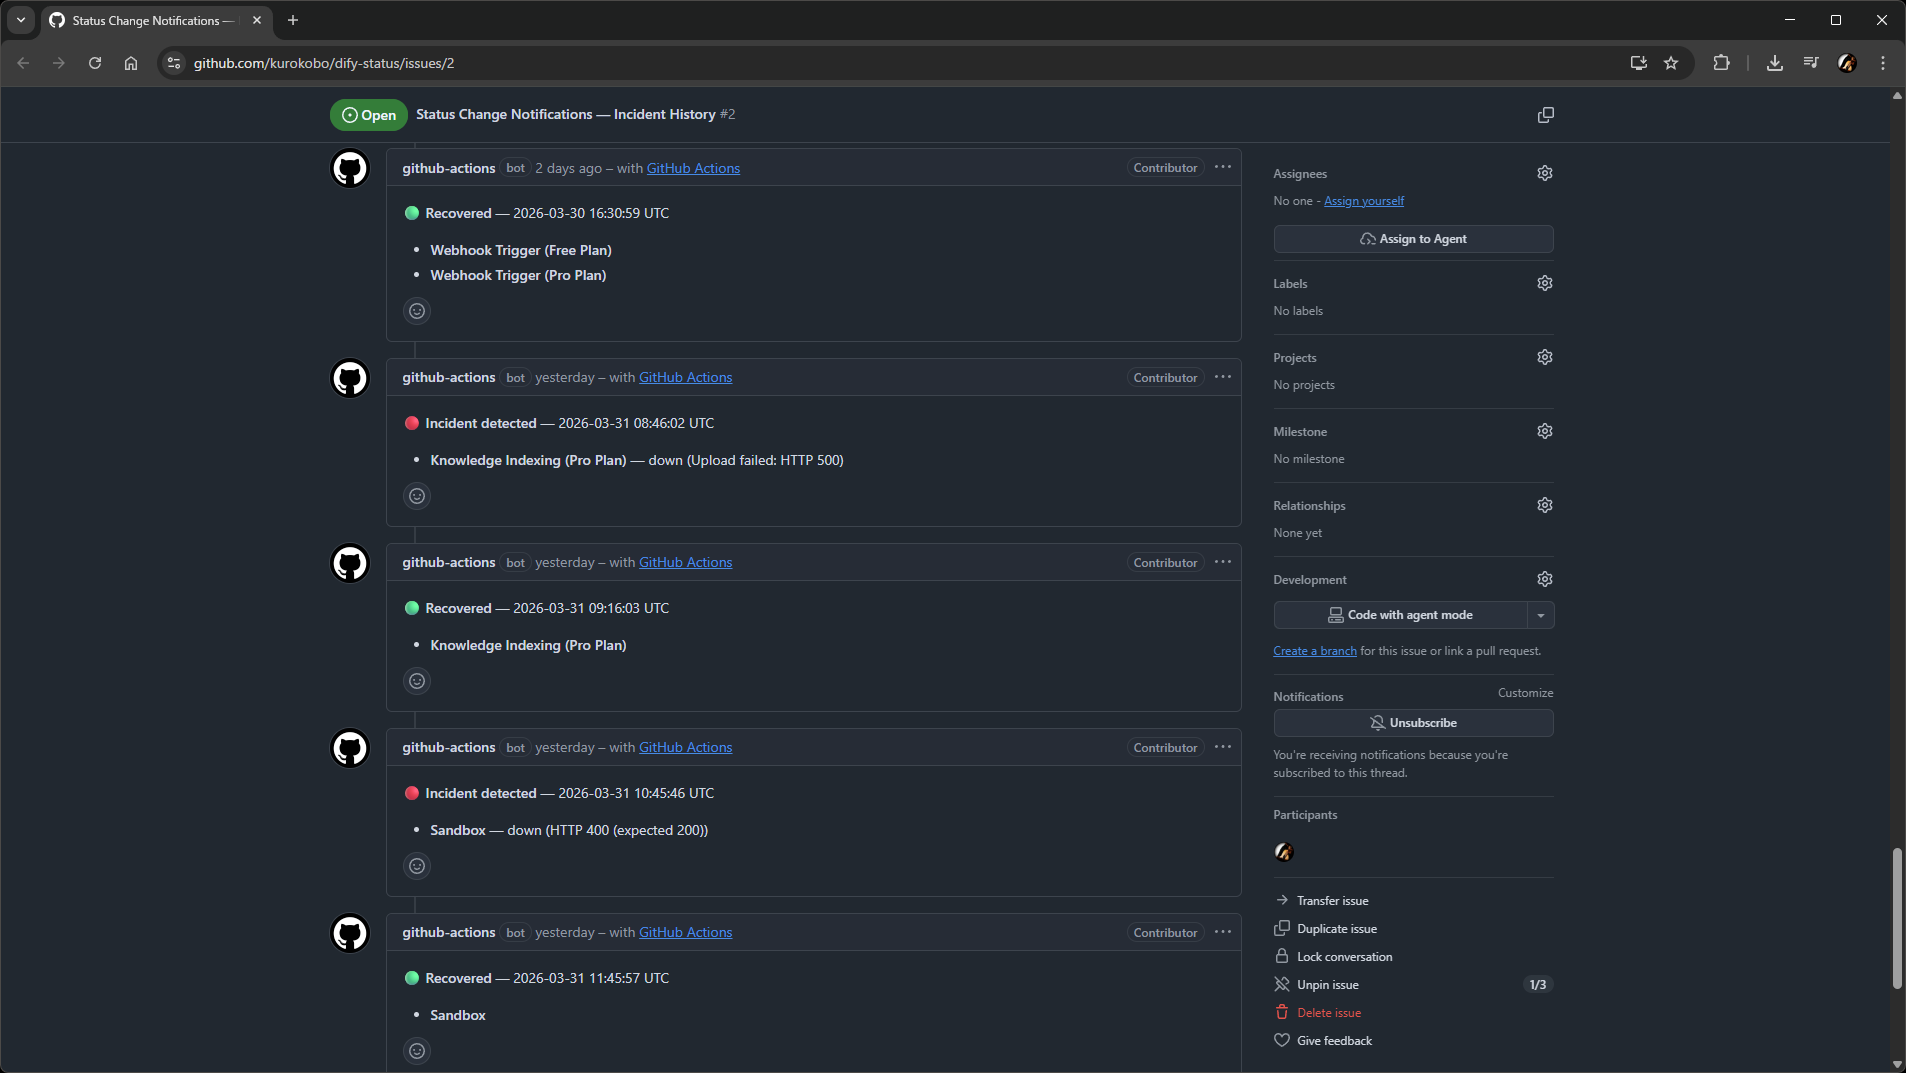This screenshot has height=1073, width=1906.
Task: Click the page vertical scrollbar thumb
Action: pyautogui.click(x=1896, y=918)
